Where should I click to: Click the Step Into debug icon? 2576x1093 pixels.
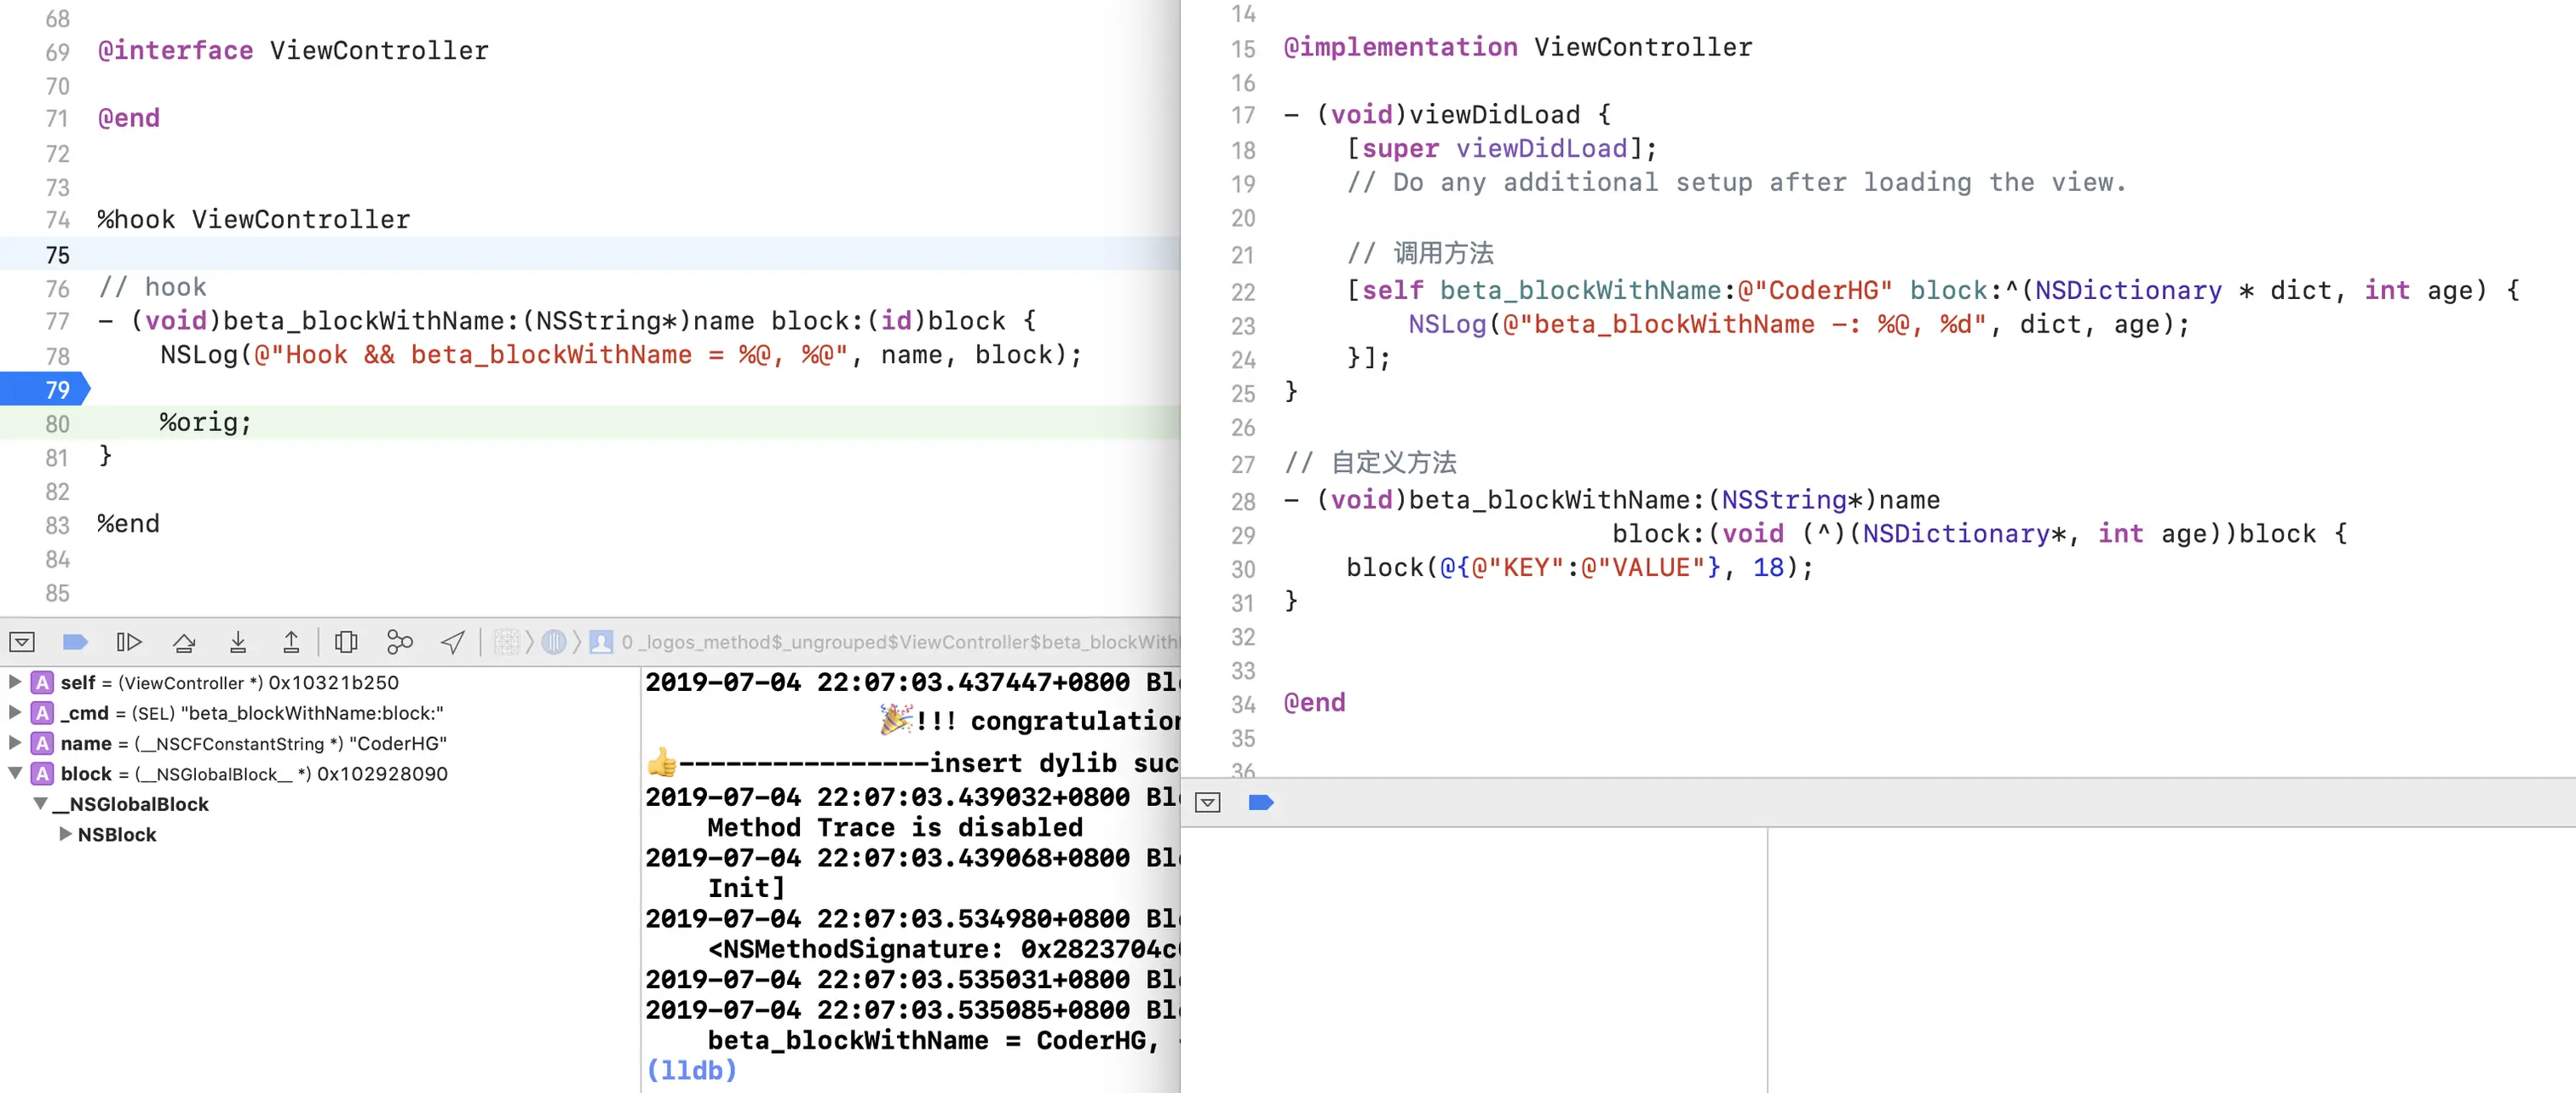(238, 642)
